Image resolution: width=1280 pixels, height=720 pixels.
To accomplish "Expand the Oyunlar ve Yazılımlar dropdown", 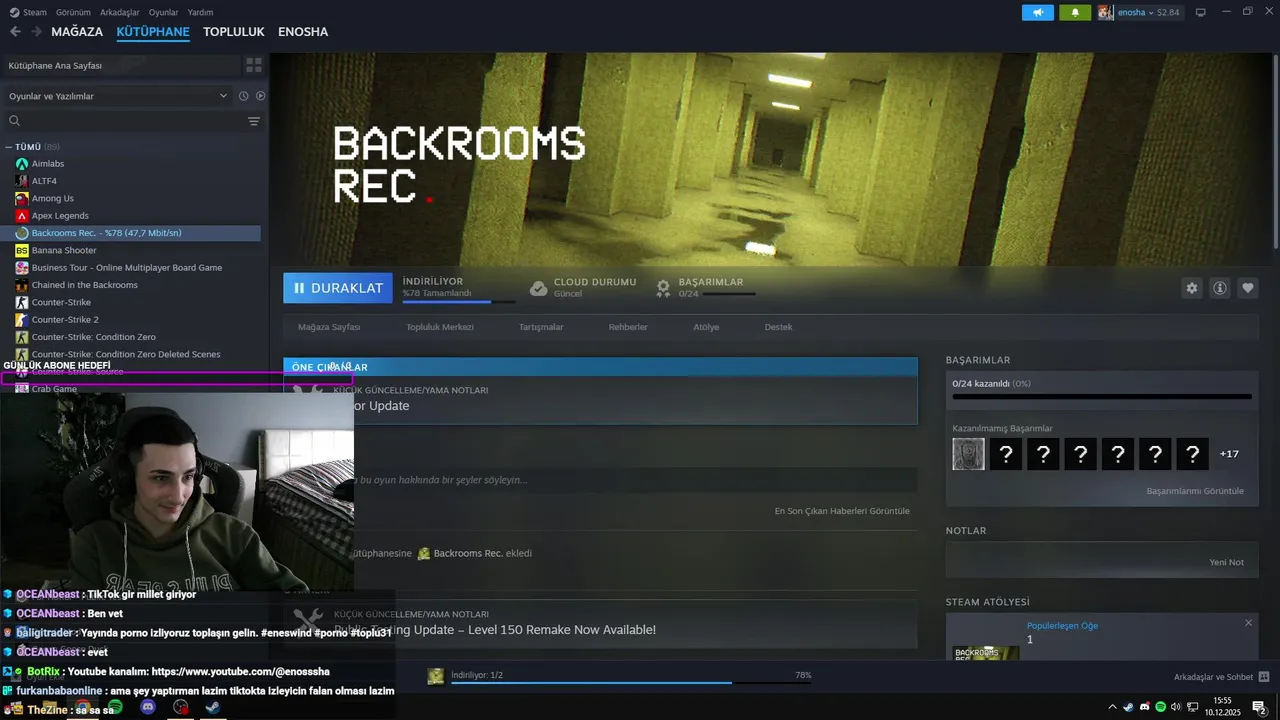I will click(118, 96).
